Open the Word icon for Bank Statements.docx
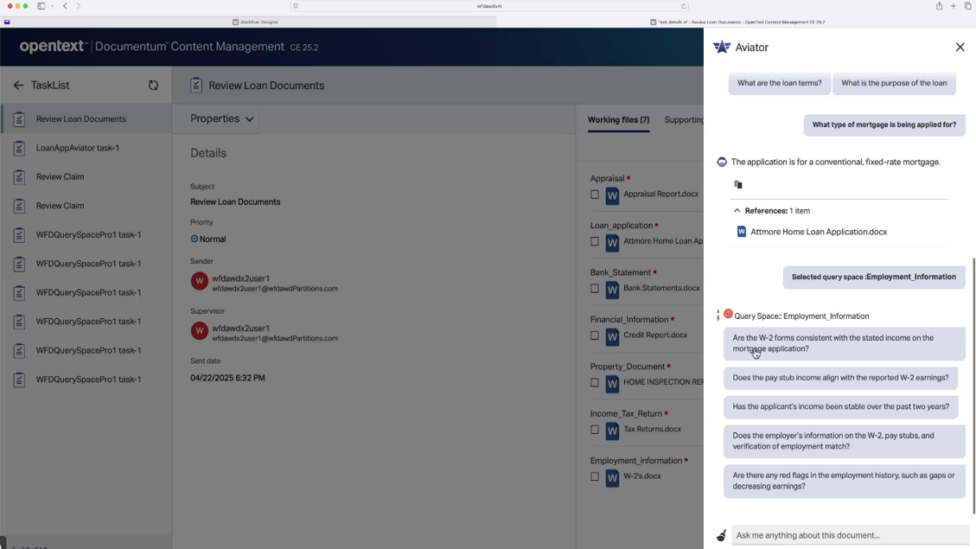This screenshot has width=976, height=549. coord(612,289)
